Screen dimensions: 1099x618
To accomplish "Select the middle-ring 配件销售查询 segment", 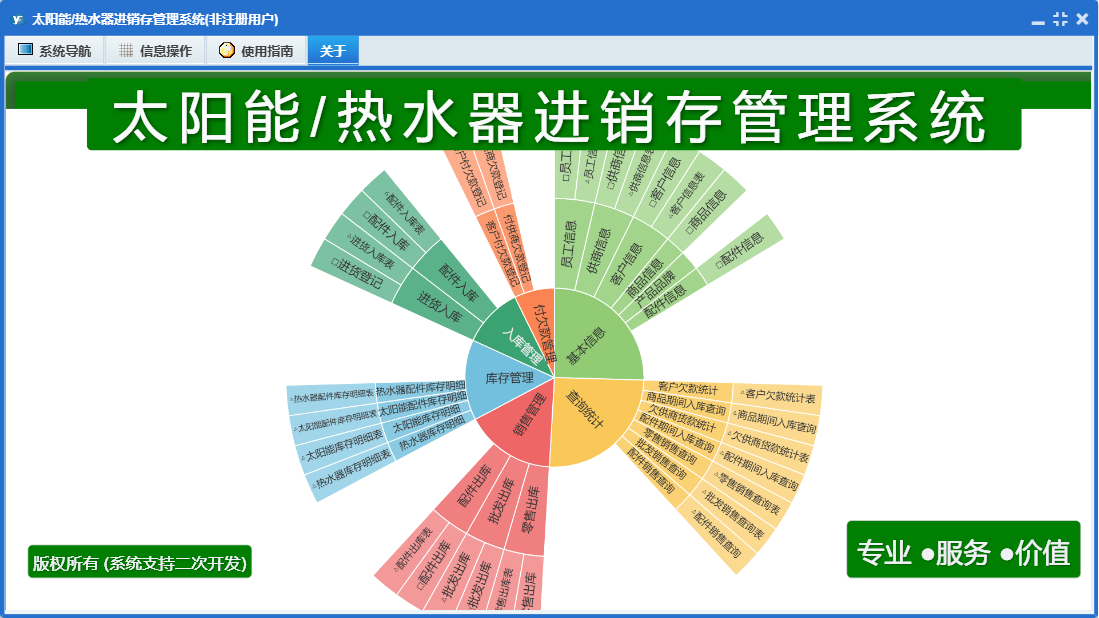I will 650,469.
